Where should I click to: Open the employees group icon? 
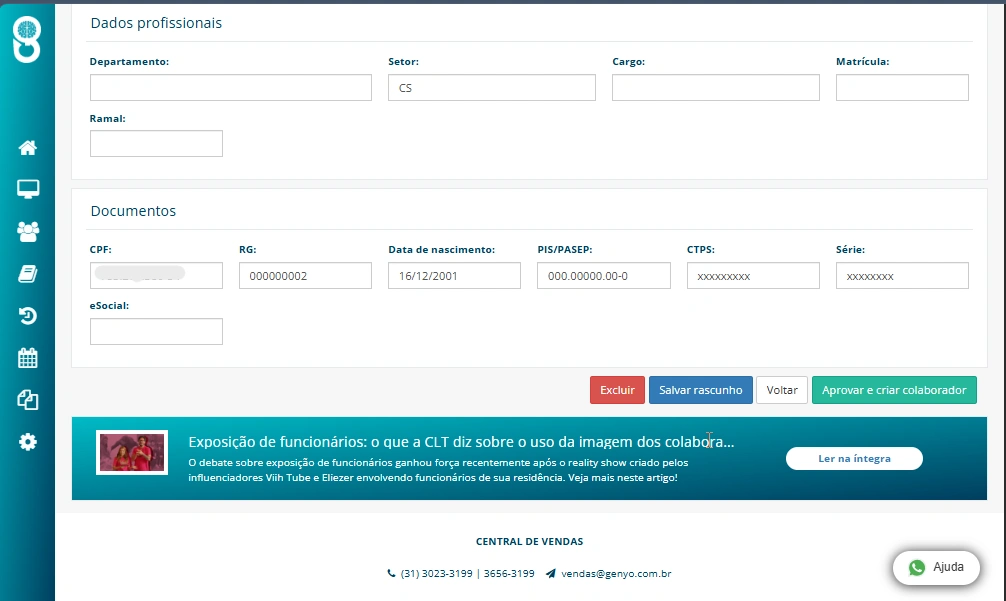pyautogui.click(x=28, y=232)
